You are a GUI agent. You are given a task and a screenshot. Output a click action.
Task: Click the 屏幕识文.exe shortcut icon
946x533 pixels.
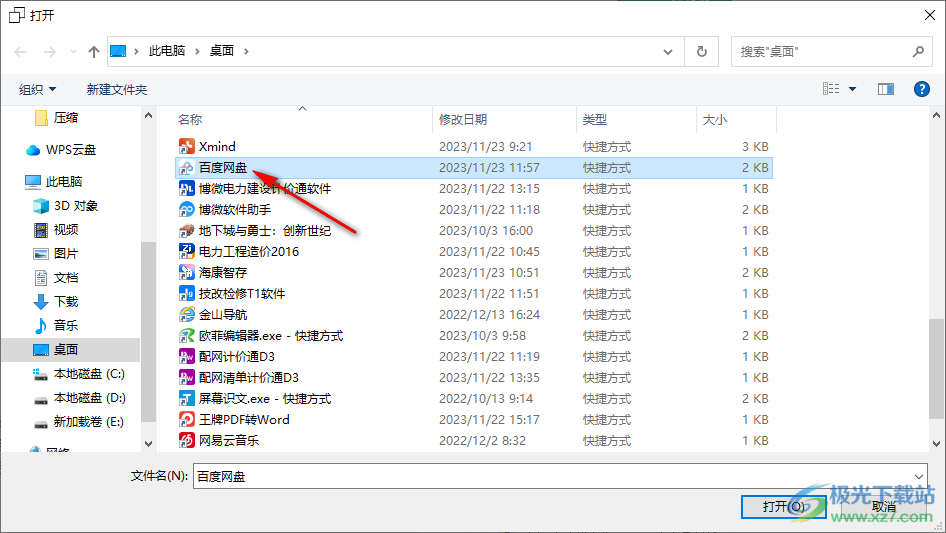coord(186,398)
